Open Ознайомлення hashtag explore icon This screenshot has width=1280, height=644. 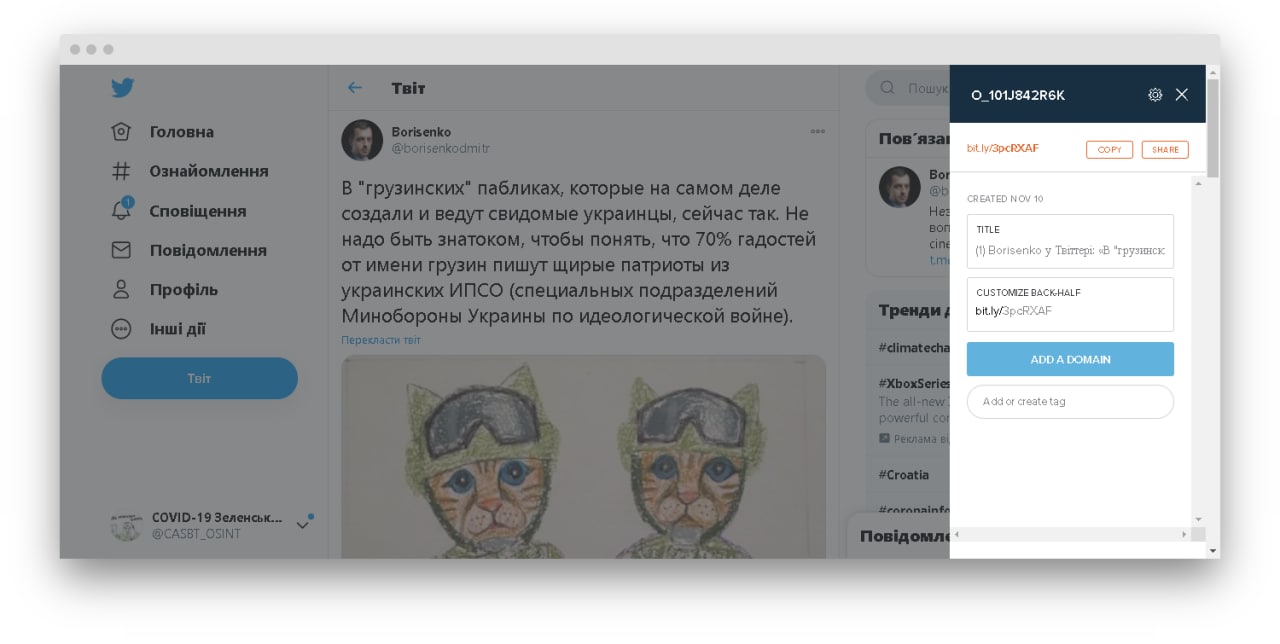tap(121, 171)
